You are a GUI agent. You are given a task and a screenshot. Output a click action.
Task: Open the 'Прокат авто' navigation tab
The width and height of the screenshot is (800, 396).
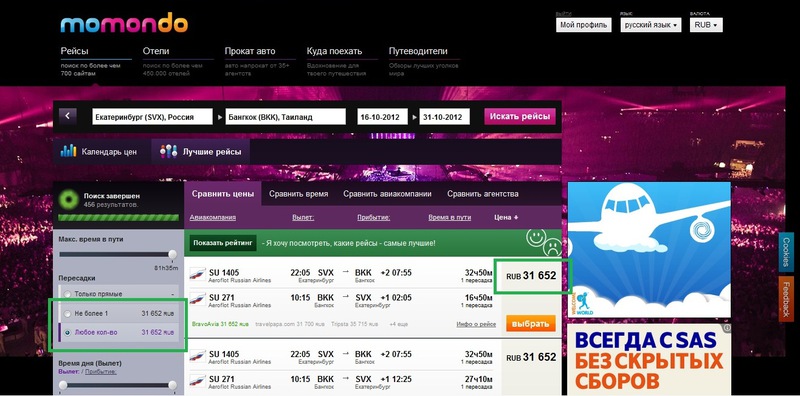coord(249,51)
